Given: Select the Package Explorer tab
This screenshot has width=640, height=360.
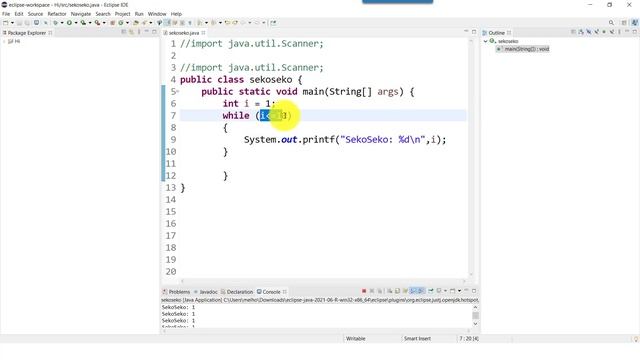Looking at the screenshot, I should coord(27,33).
